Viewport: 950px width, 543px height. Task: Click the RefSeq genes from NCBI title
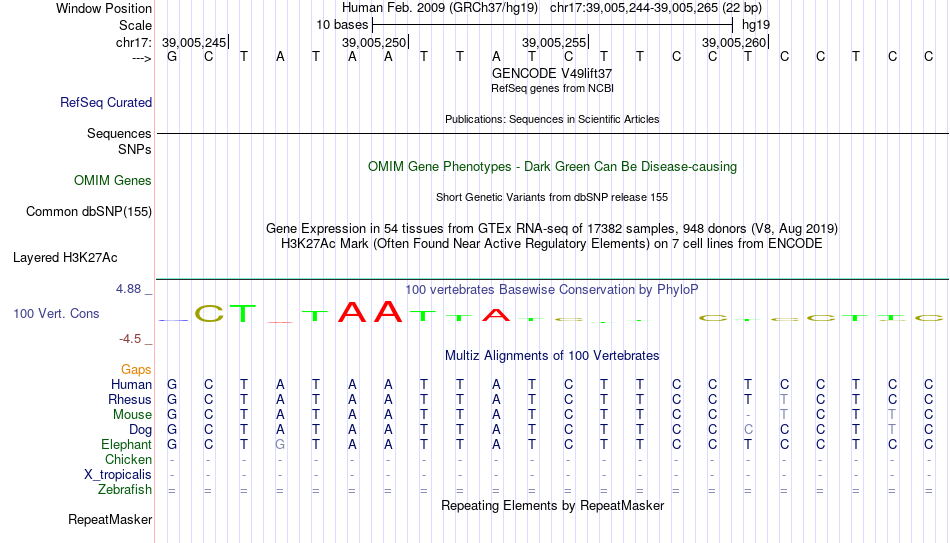[552, 88]
